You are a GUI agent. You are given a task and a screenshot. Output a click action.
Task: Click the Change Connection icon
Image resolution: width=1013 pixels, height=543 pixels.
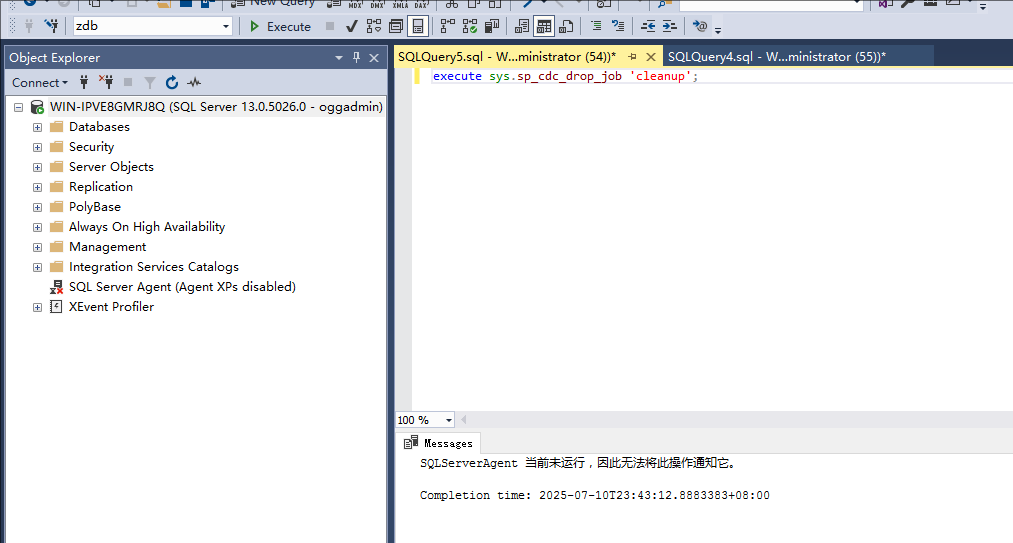(51, 27)
